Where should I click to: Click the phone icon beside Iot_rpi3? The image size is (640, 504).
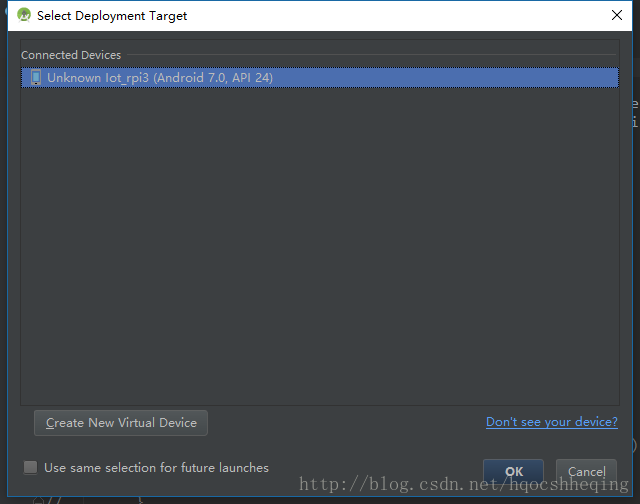(36, 78)
